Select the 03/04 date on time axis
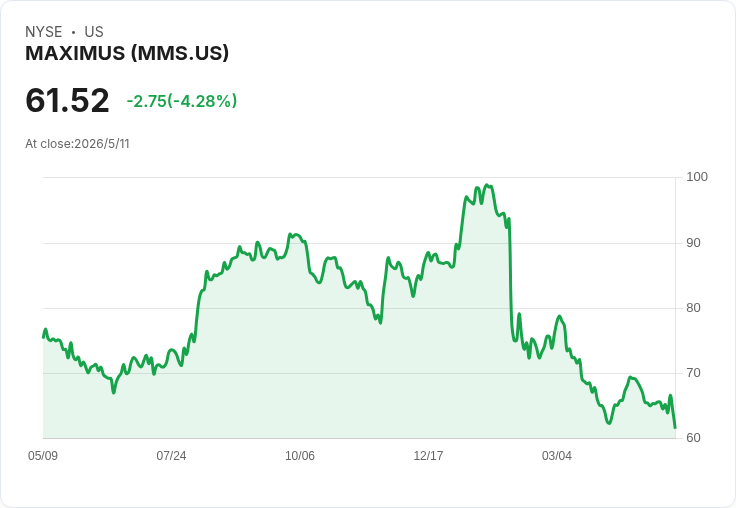Viewport: 736px width, 508px height. (x=557, y=456)
